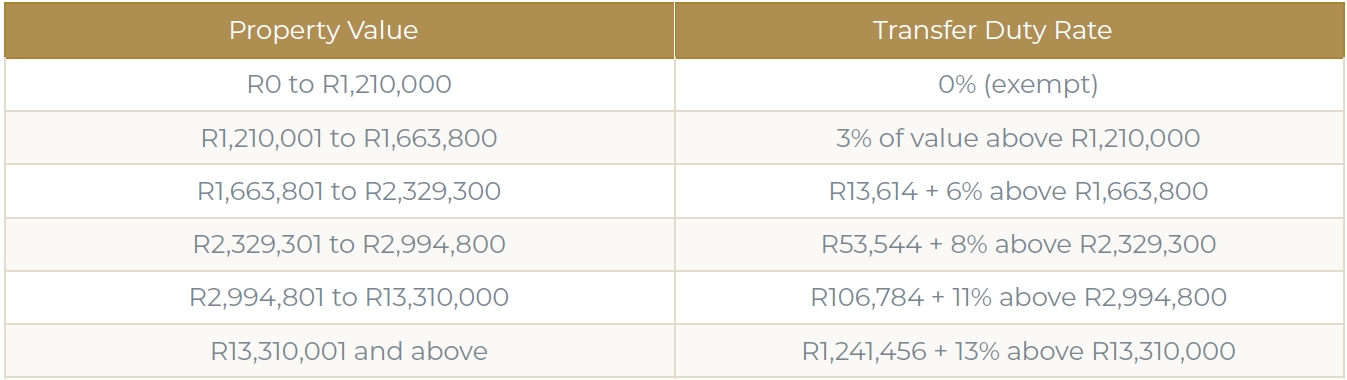
Task: Click the R13,614 base amount text
Action: coord(871,191)
